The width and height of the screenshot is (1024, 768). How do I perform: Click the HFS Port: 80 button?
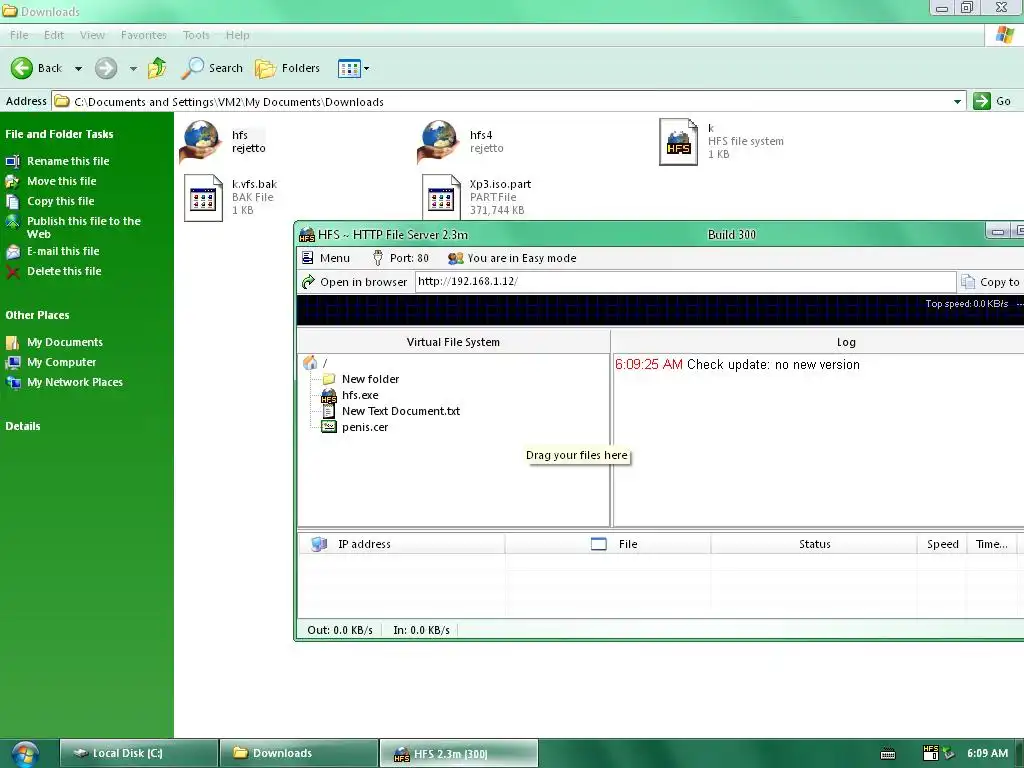pos(400,258)
